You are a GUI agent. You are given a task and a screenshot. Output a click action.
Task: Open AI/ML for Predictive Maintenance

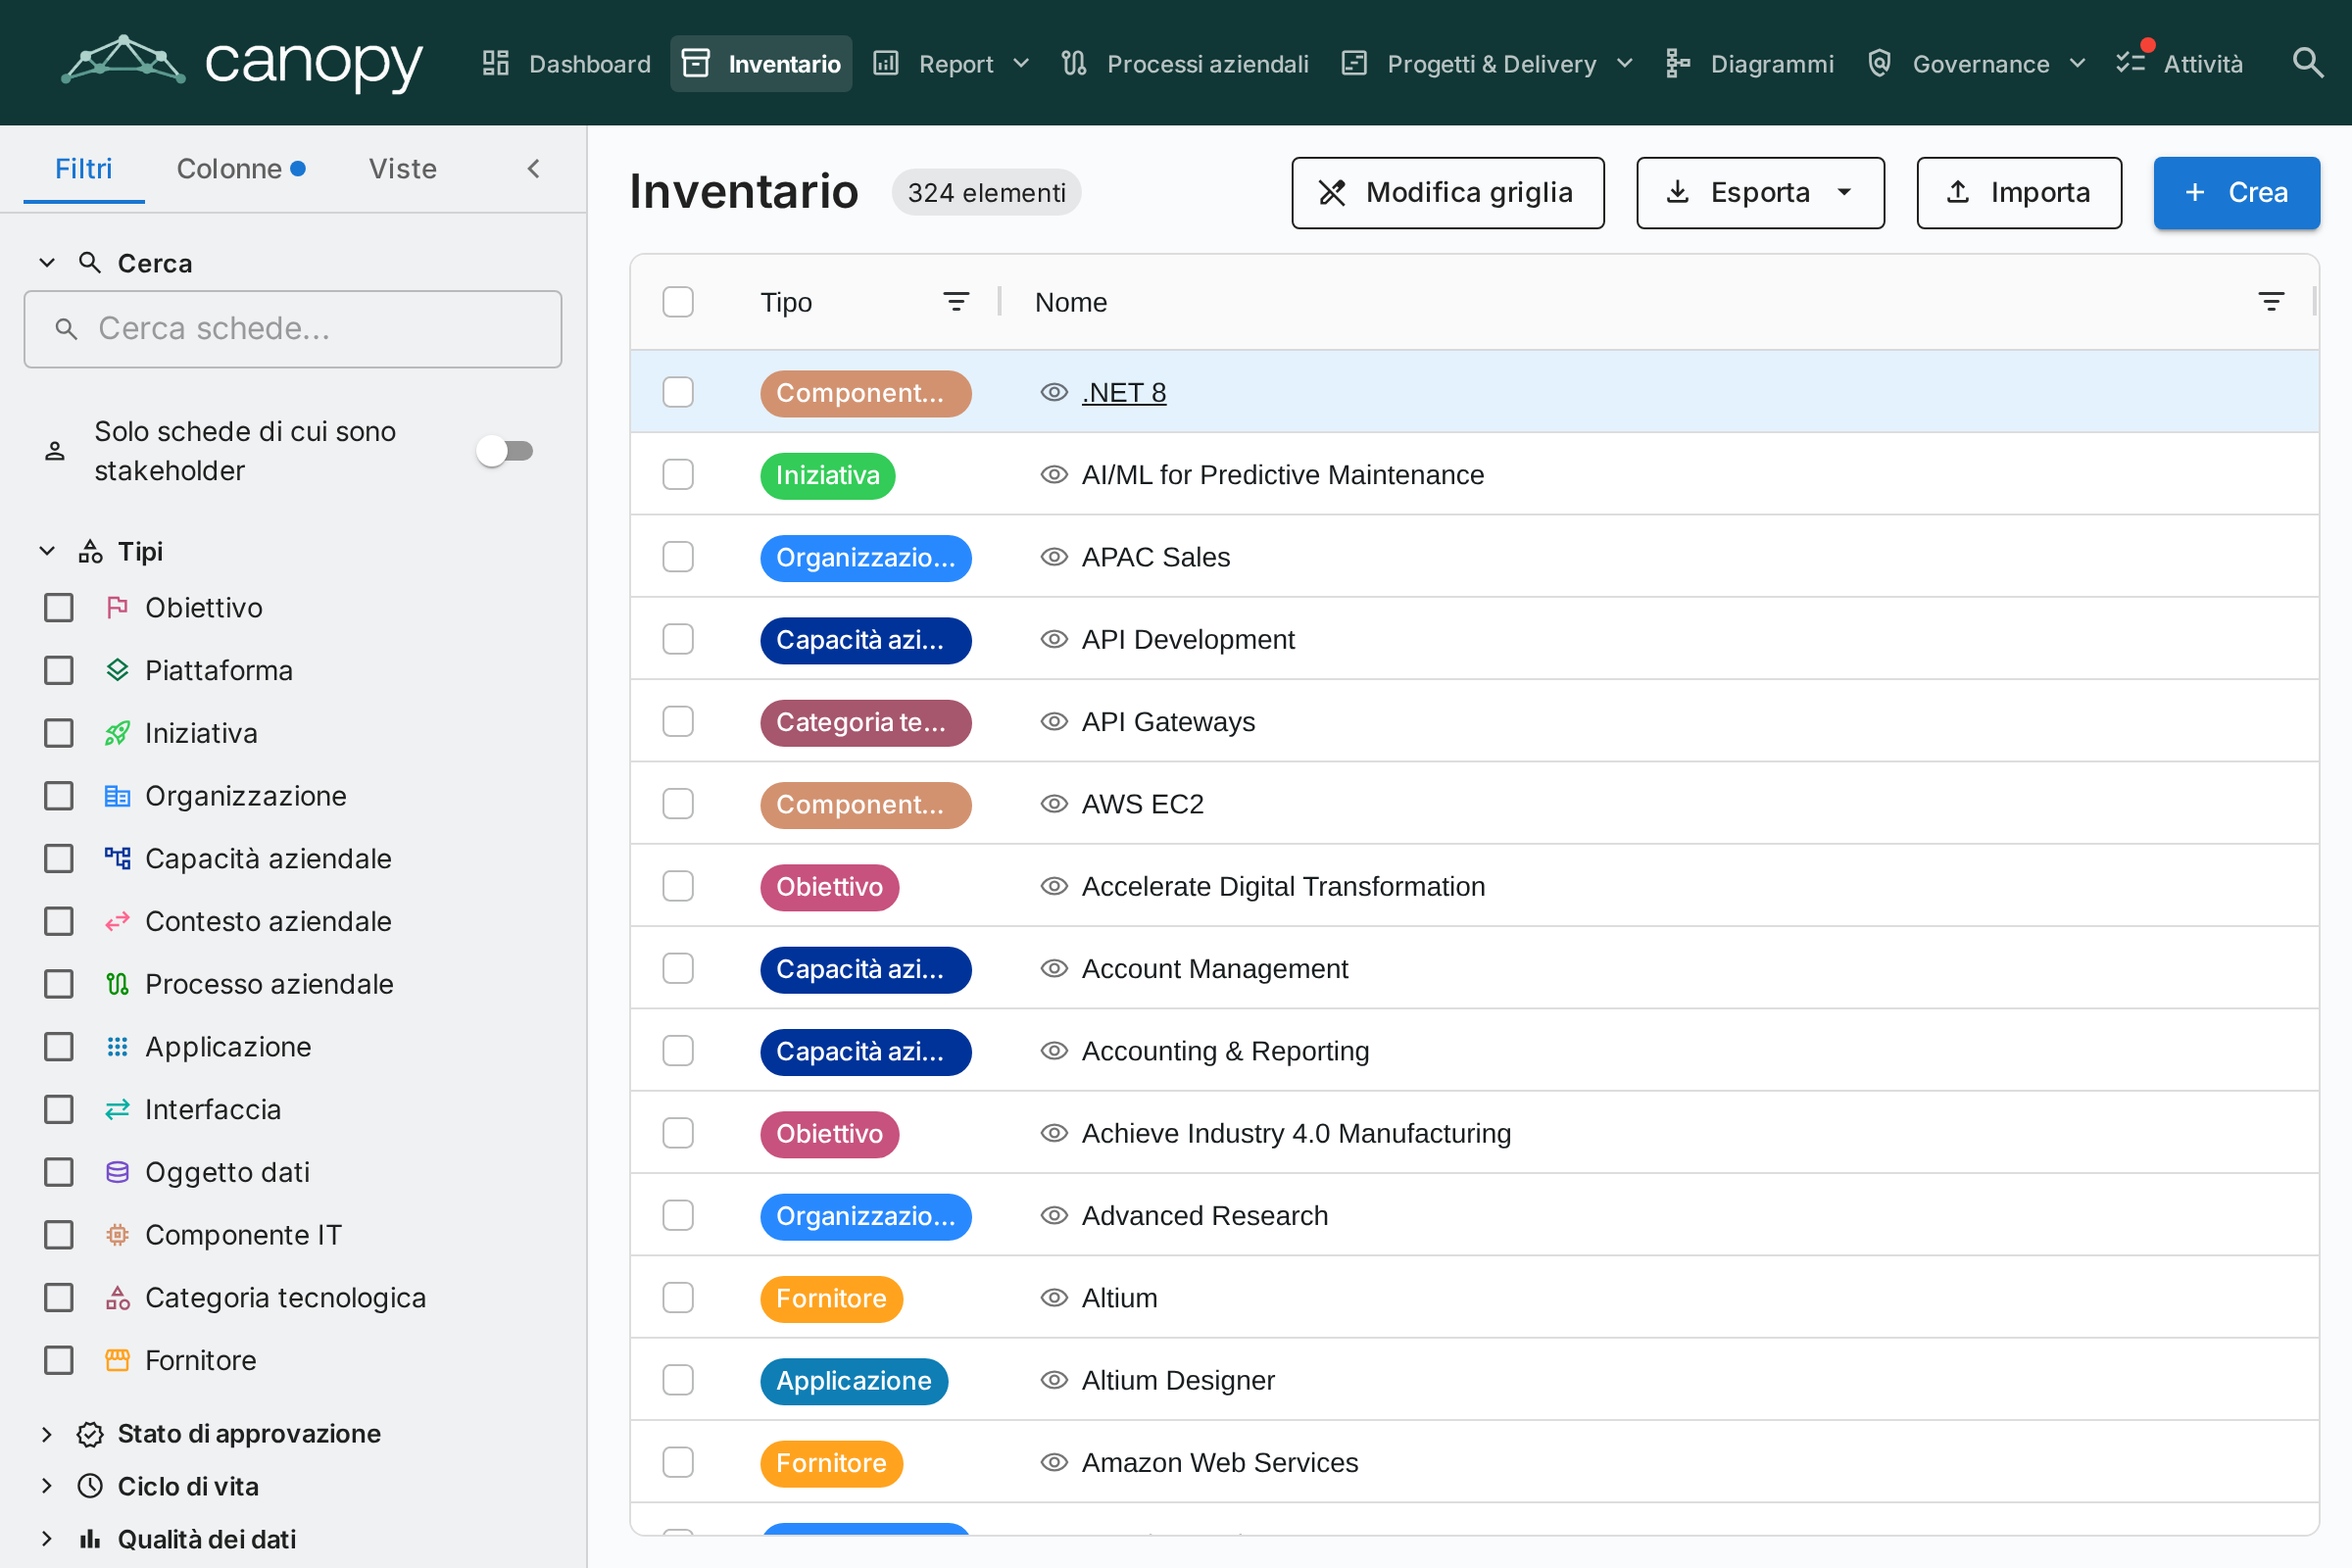(1283, 475)
